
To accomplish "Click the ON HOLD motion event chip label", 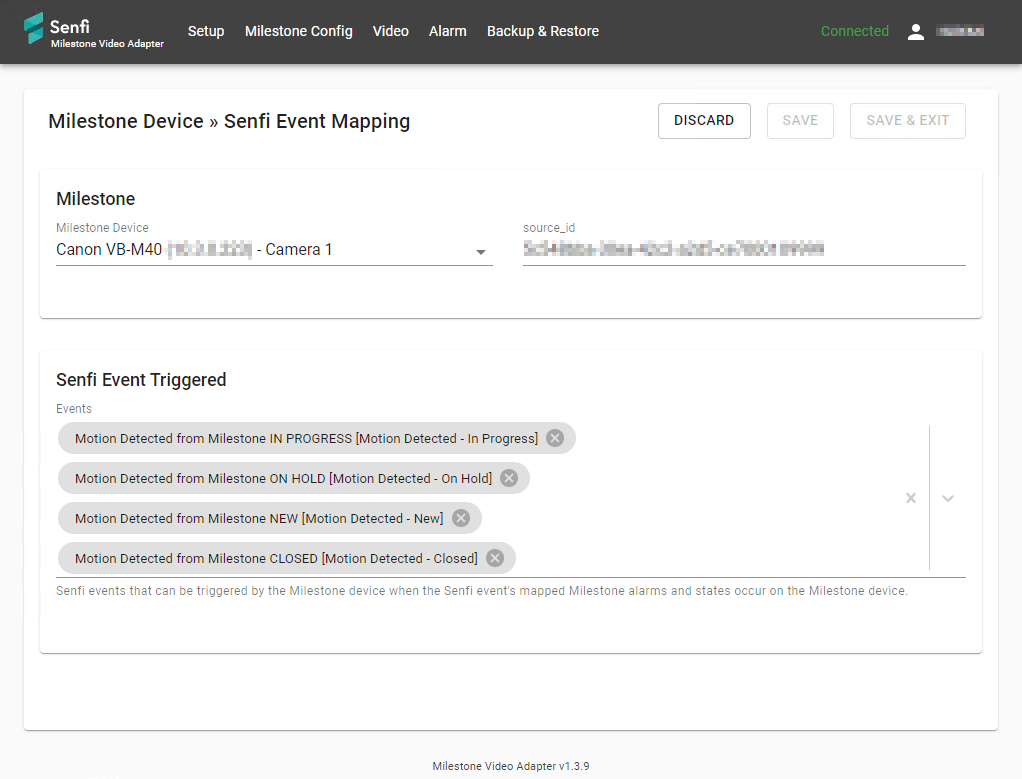I will [x=284, y=478].
